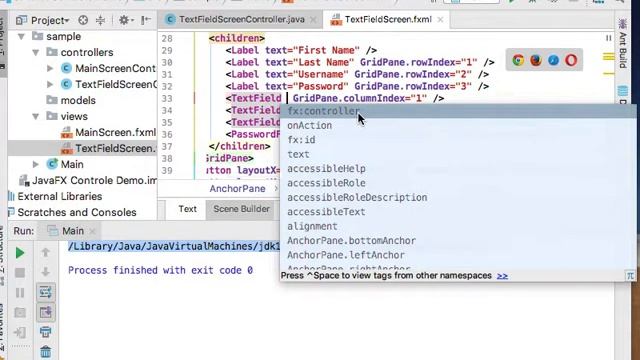Click the pi icon in completion popup
This screenshot has width=640, height=360.
tap(630, 276)
